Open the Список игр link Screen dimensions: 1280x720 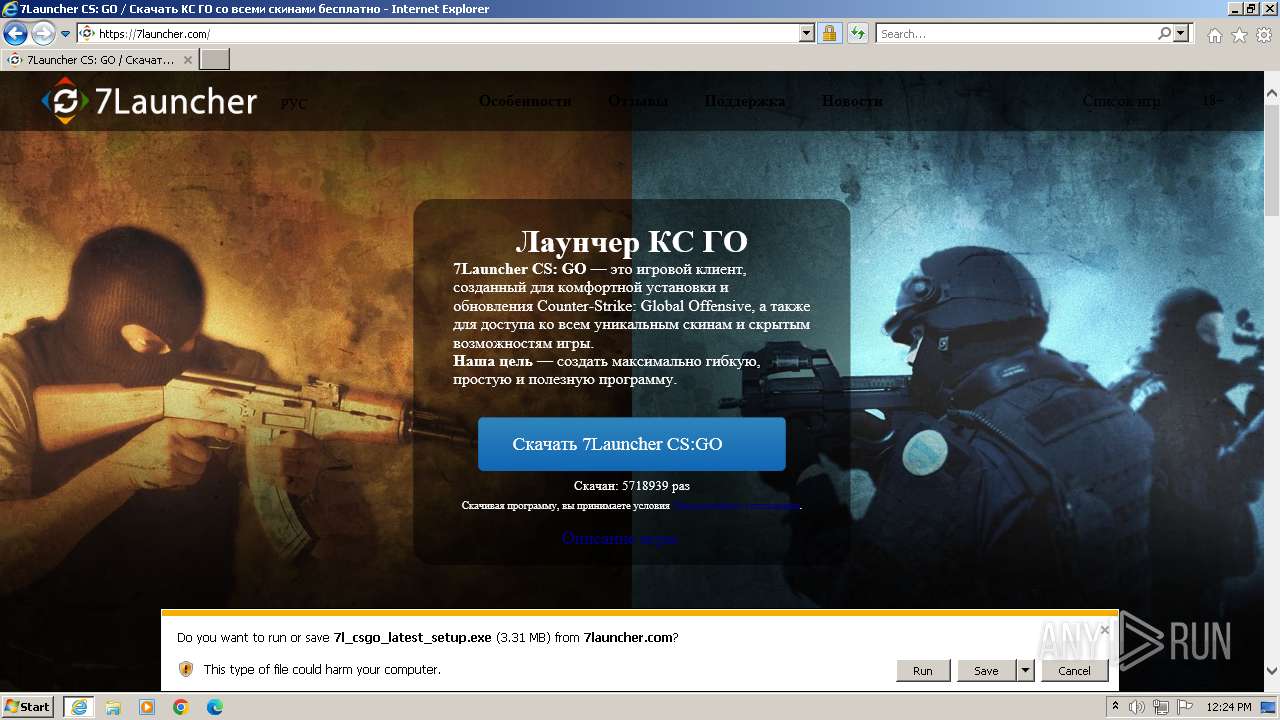1121,101
